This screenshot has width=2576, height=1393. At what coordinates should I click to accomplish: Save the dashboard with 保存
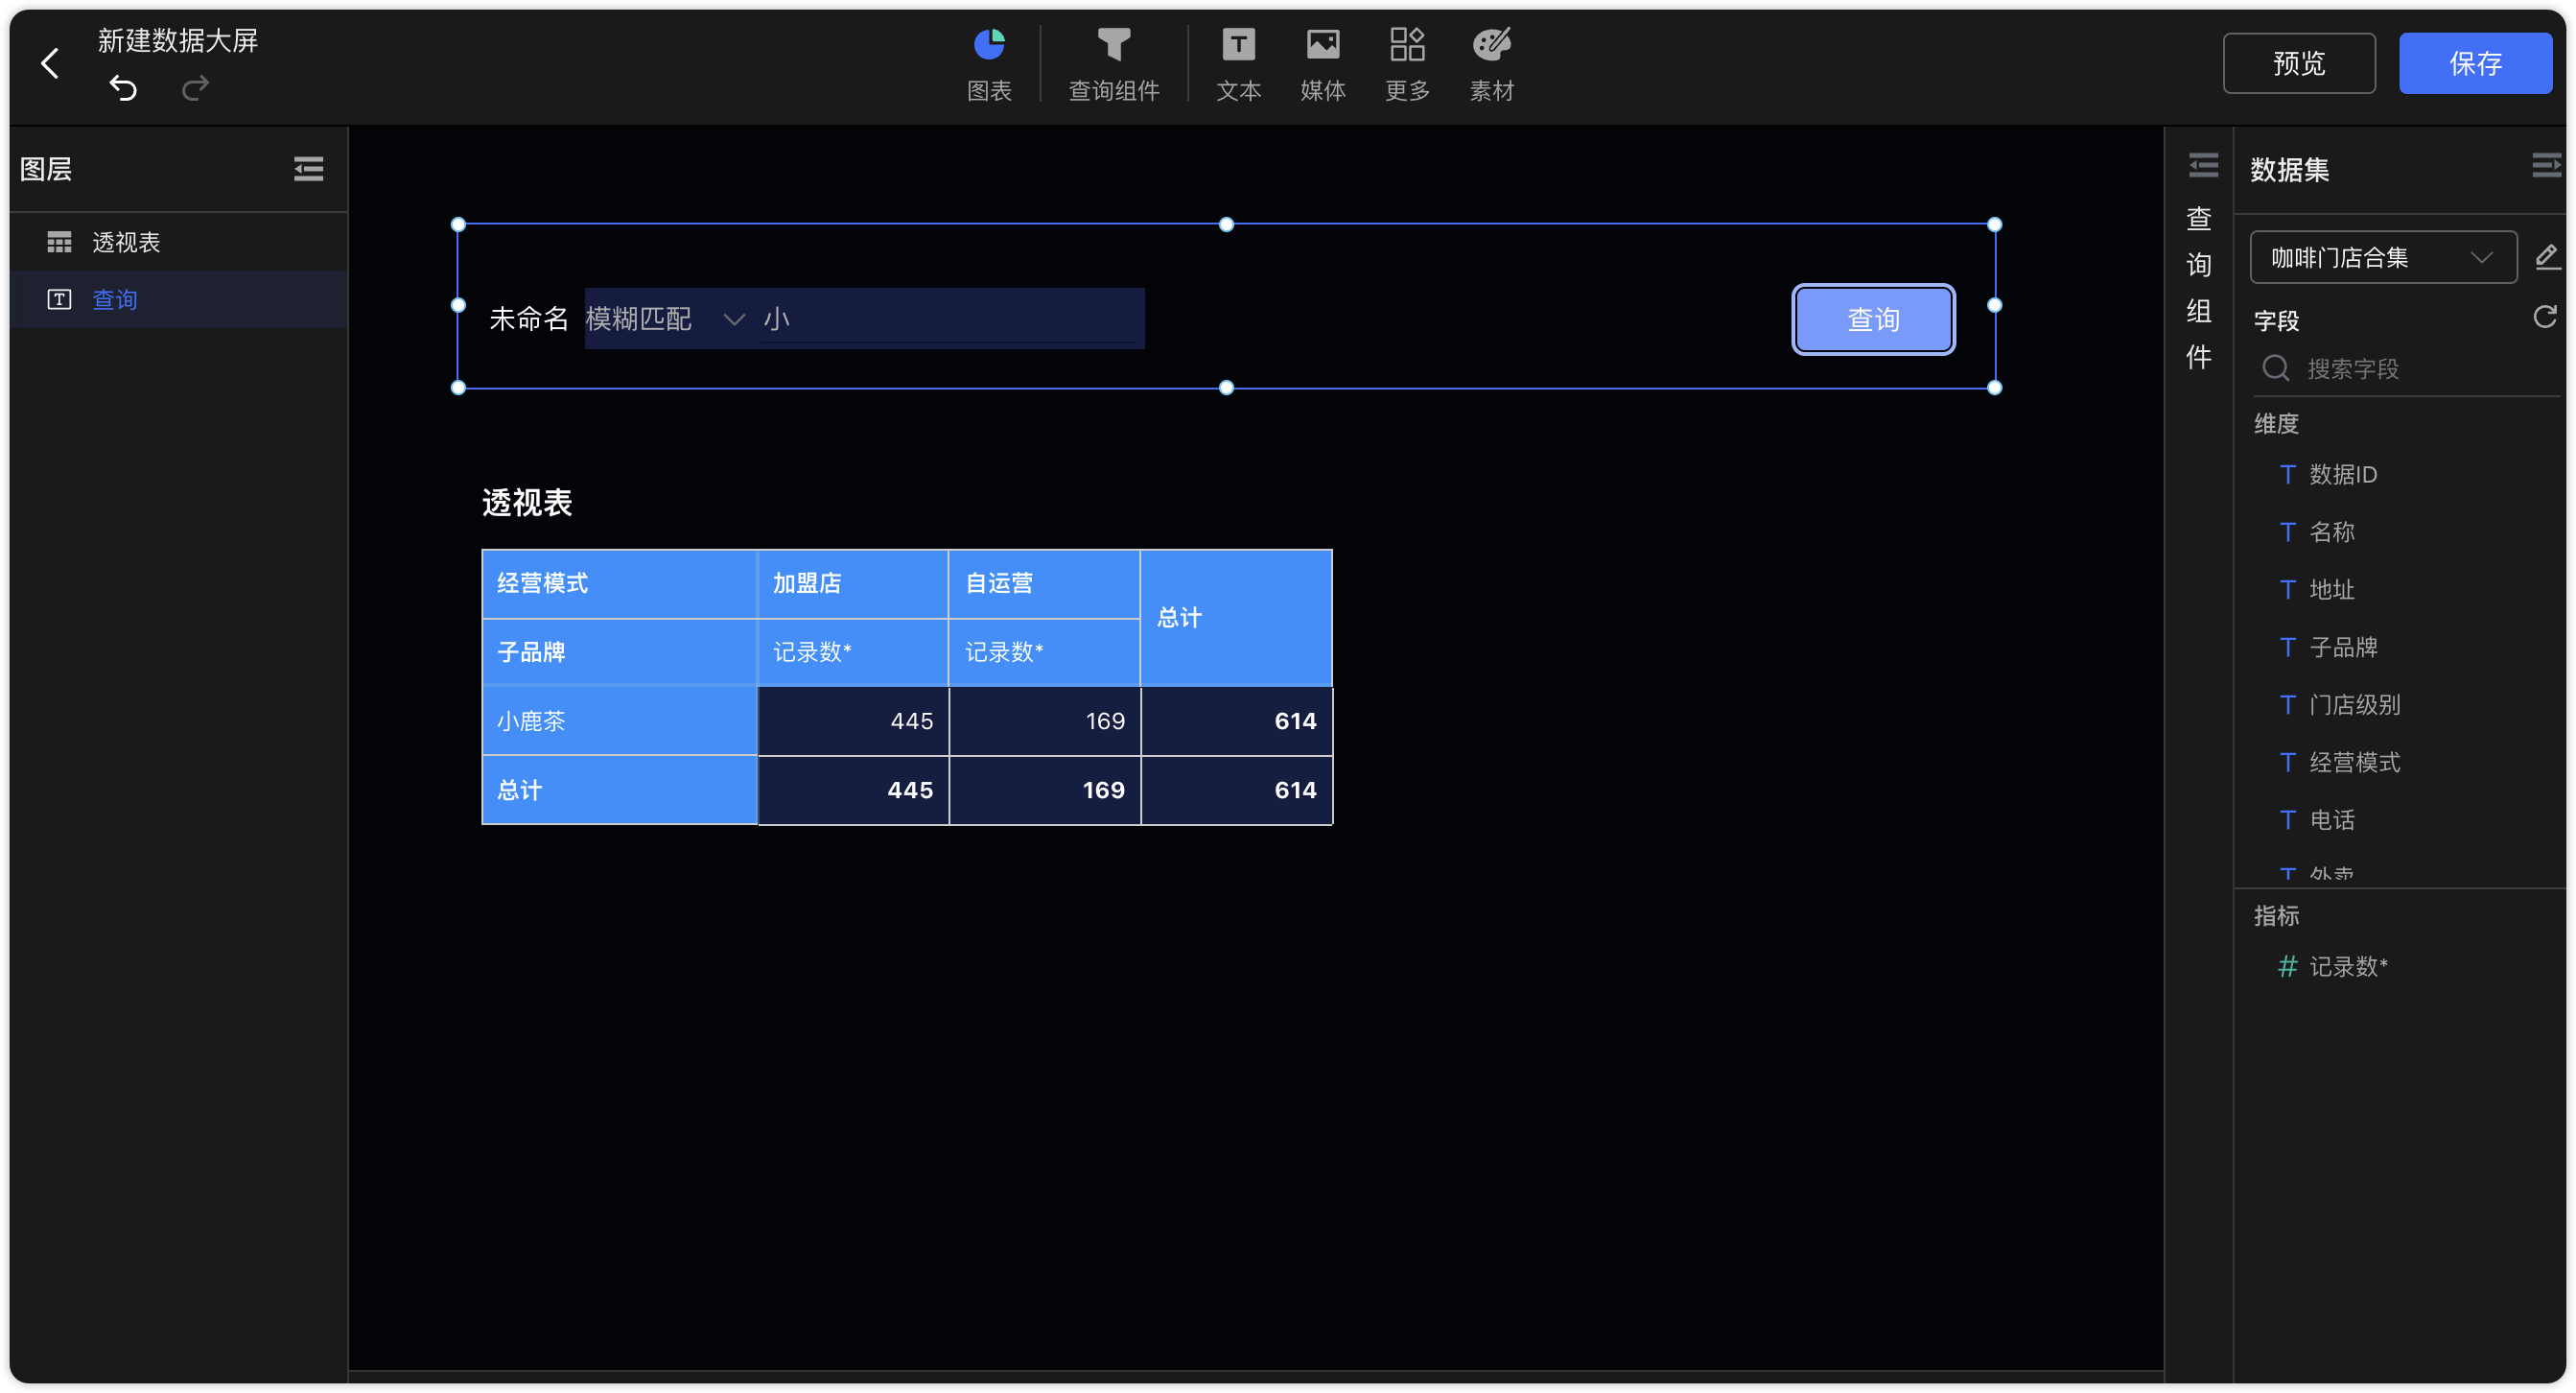tap(2474, 64)
